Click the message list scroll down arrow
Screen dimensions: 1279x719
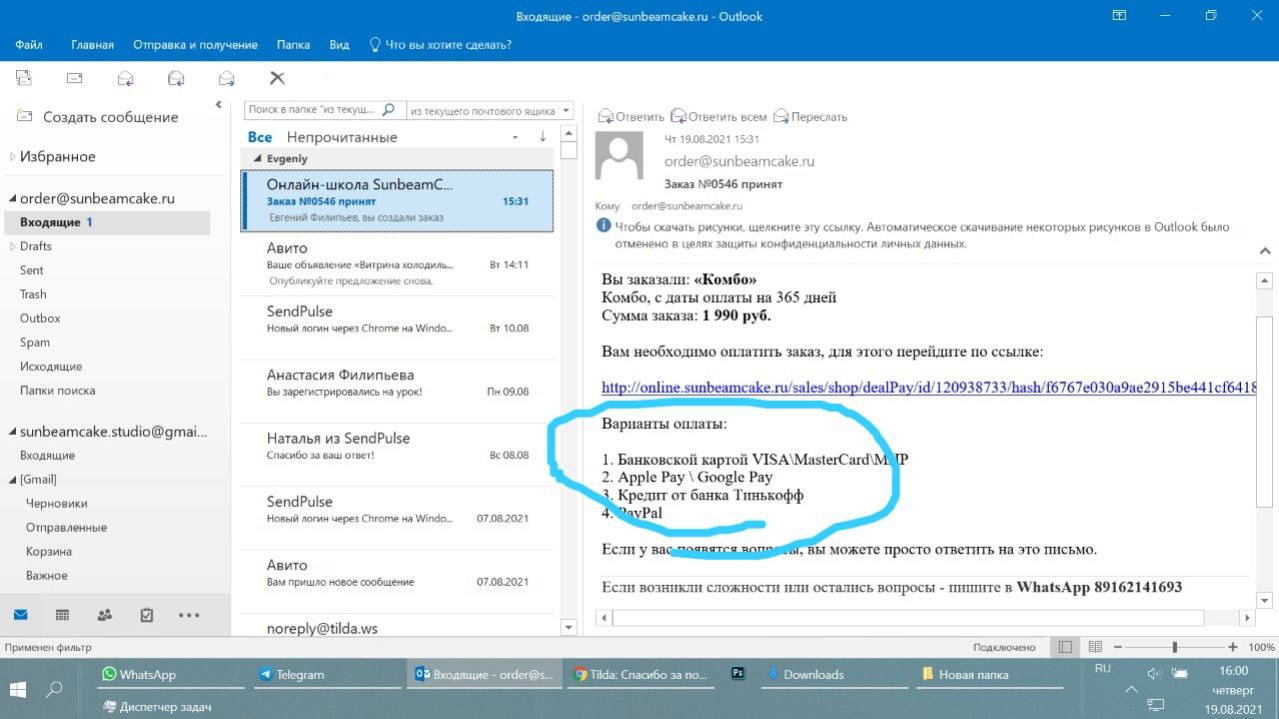[569, 627]
